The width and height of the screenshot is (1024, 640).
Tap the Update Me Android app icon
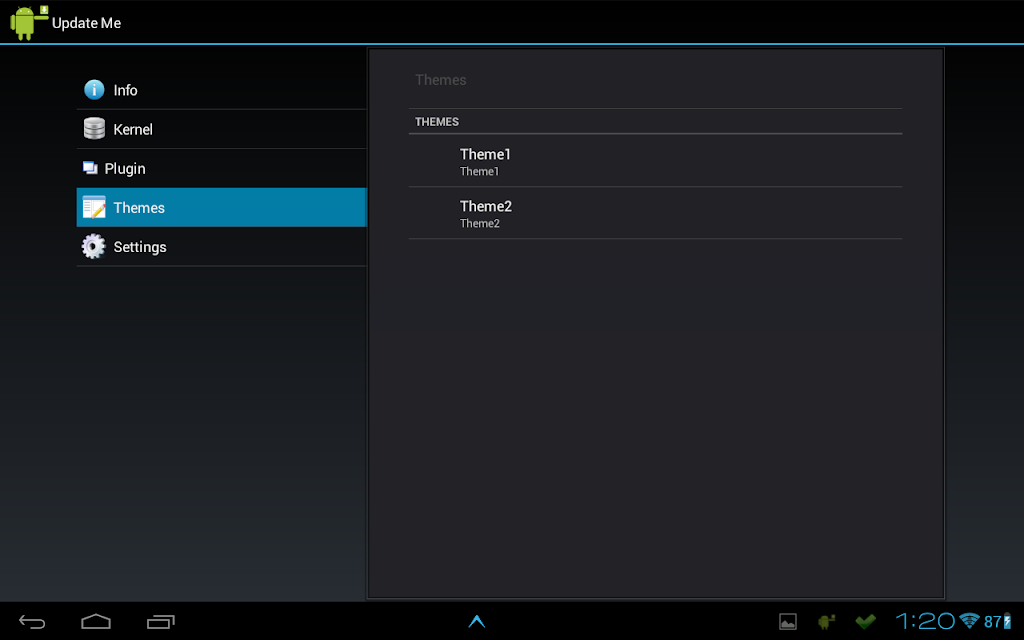(x=29, y=22)
